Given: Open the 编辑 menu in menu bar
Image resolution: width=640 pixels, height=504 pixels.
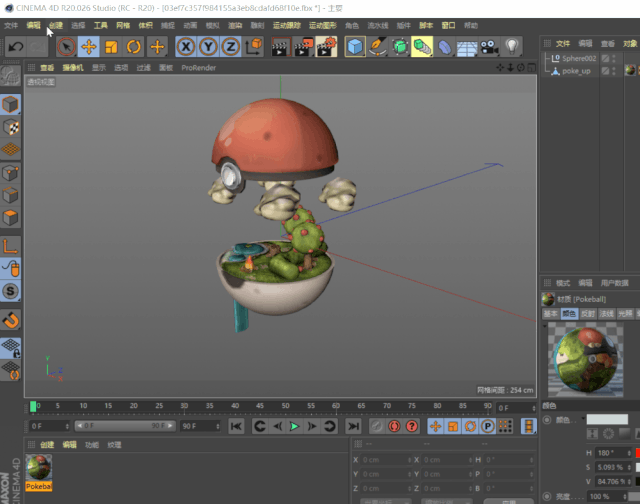Looking at the screenshot, I should coord(34,25).
